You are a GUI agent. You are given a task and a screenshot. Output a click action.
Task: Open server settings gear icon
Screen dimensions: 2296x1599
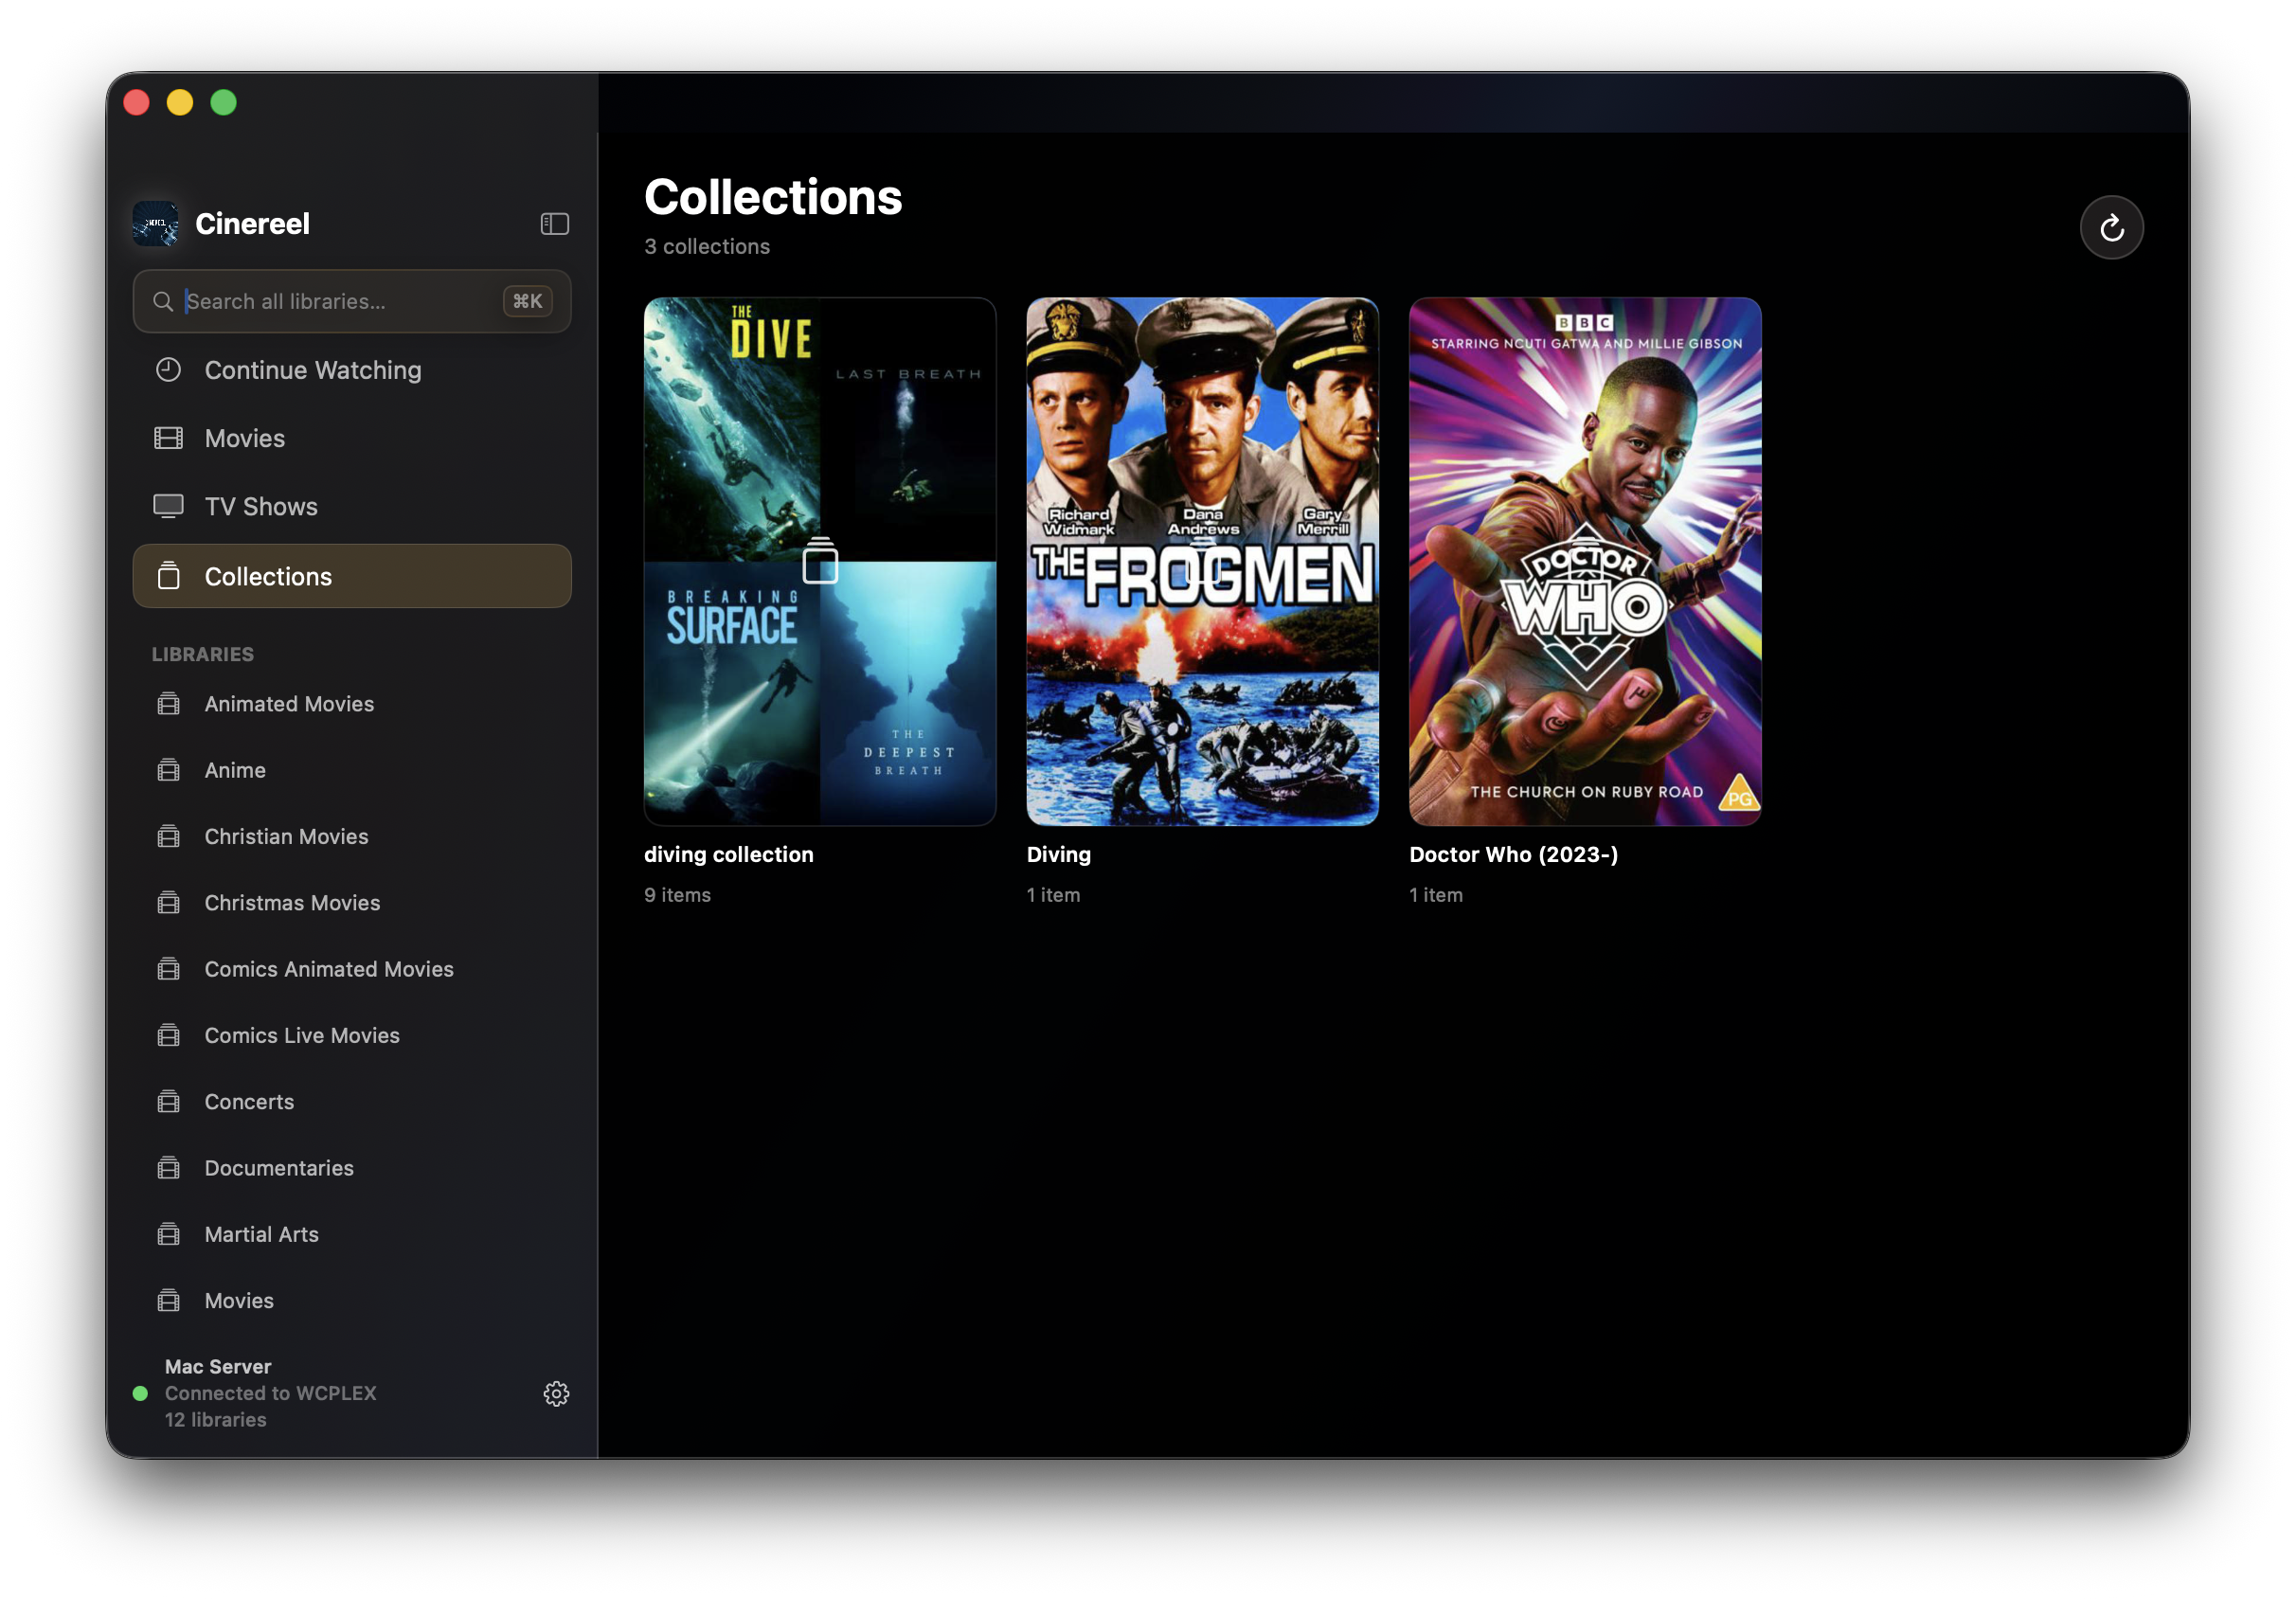pos(557,1394)
